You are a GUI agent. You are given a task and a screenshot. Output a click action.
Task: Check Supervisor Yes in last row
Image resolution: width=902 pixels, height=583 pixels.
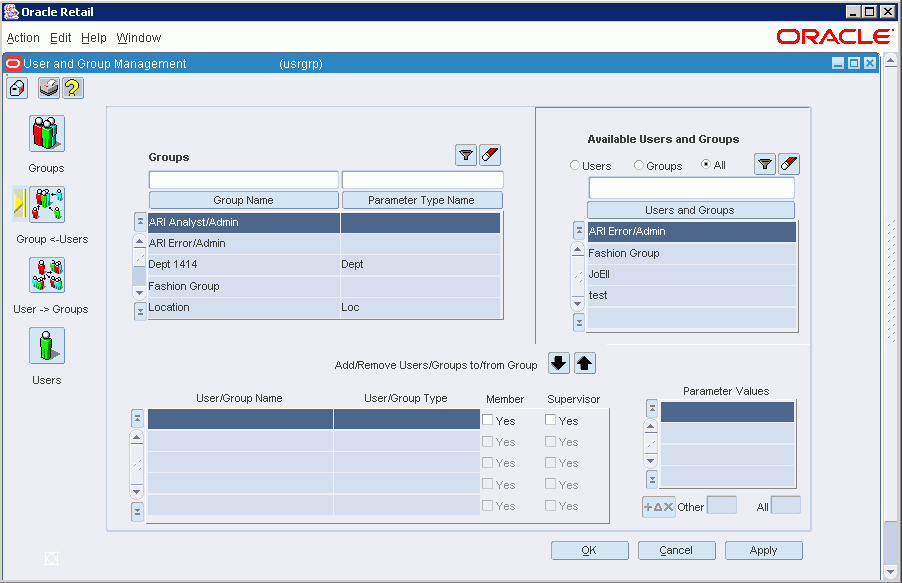pyautogui.click(x=551, y=505)
